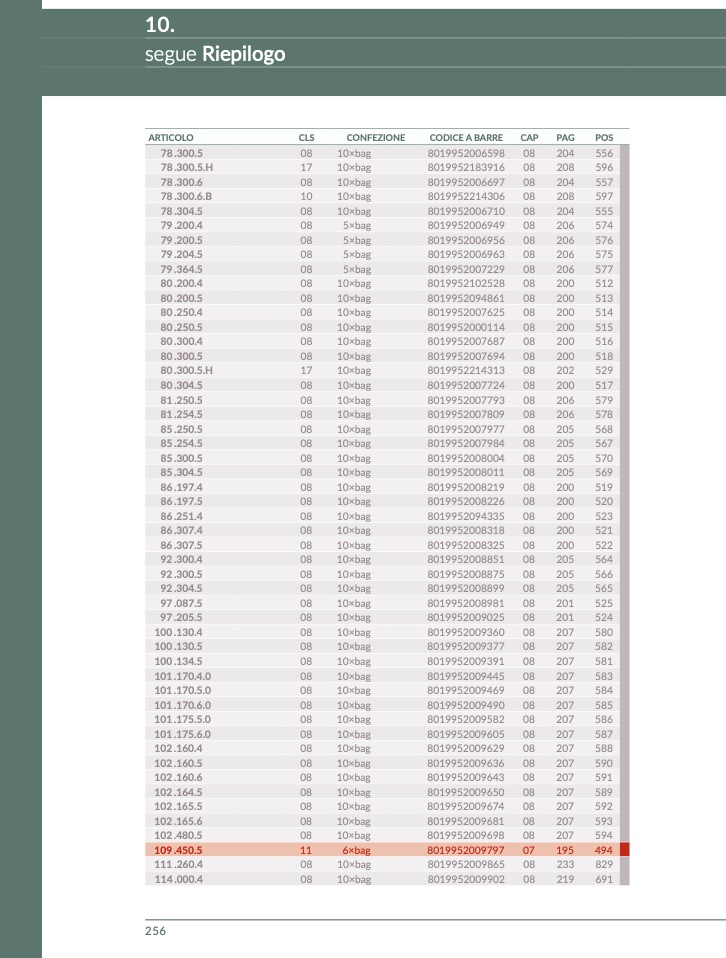
Task: Click the POS column header
Action: 604,137
